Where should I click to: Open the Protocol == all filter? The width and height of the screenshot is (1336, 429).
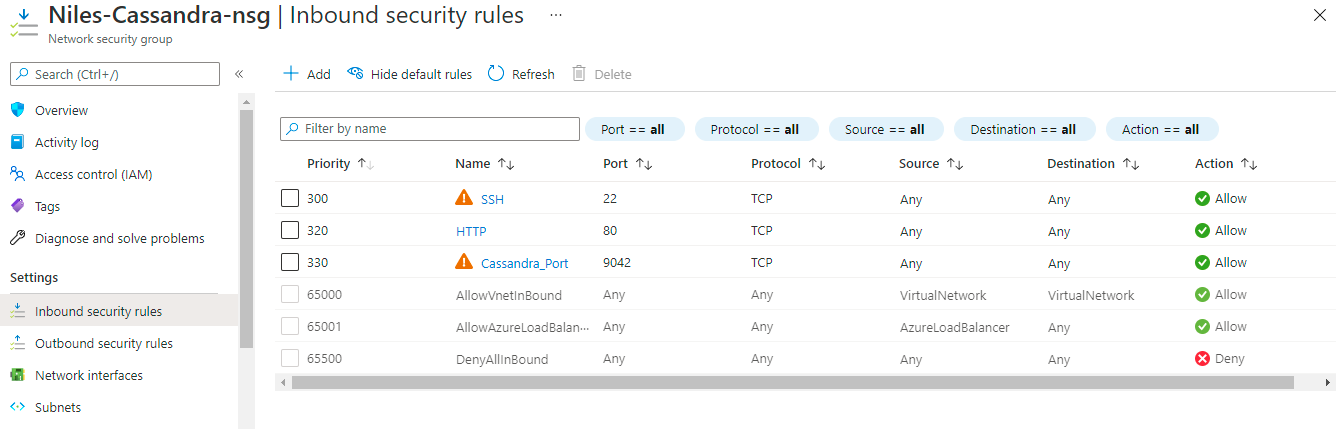756,129
